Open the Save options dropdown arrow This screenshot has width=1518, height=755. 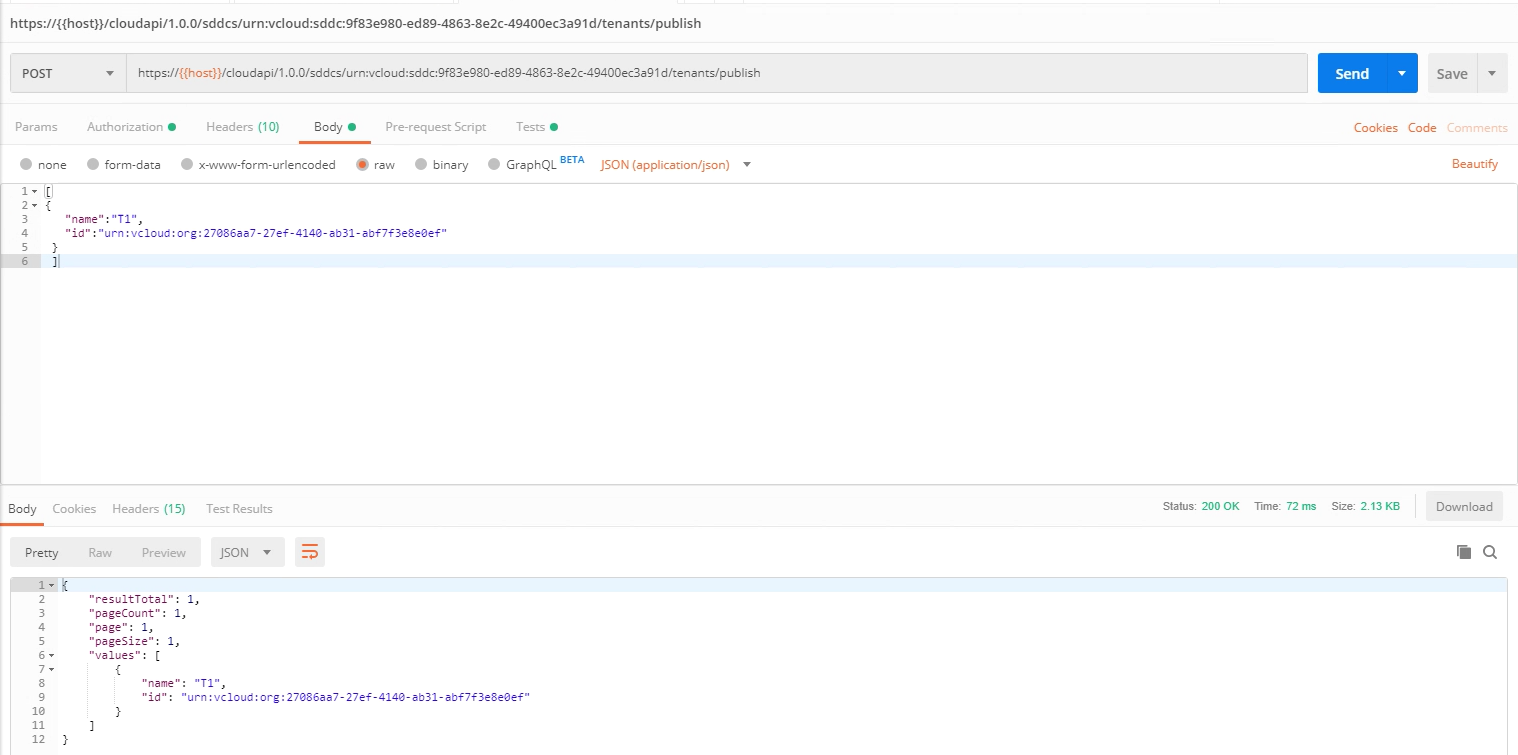(x=1492, y=73)
